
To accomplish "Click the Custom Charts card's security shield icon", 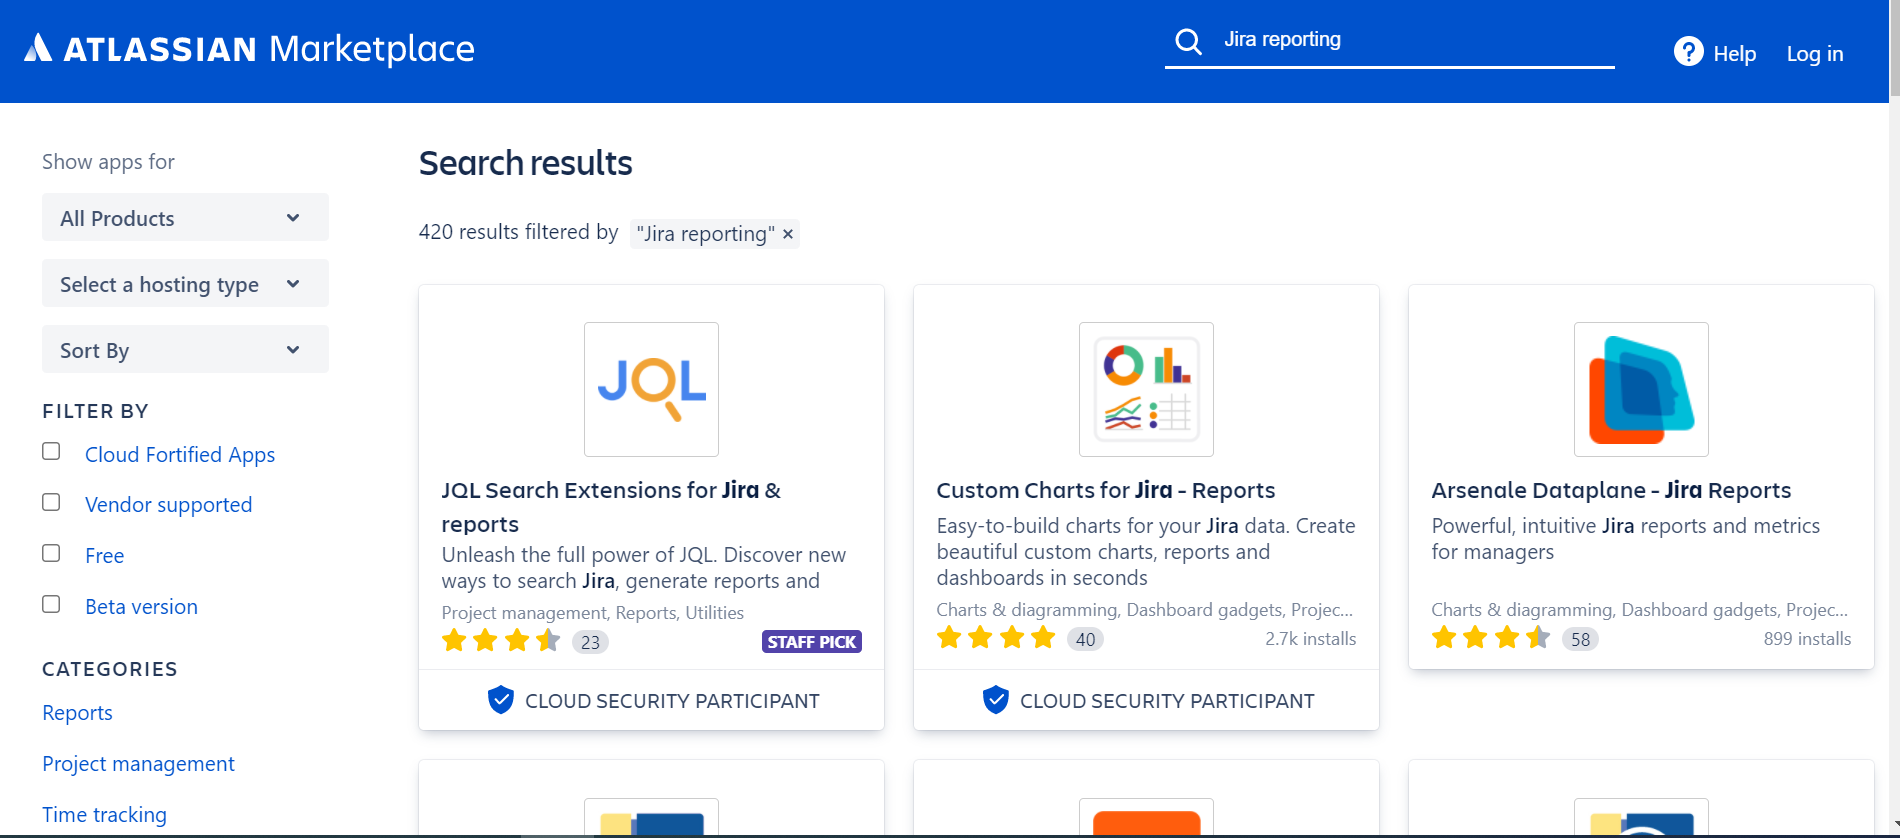I will [x=995, y=700].
